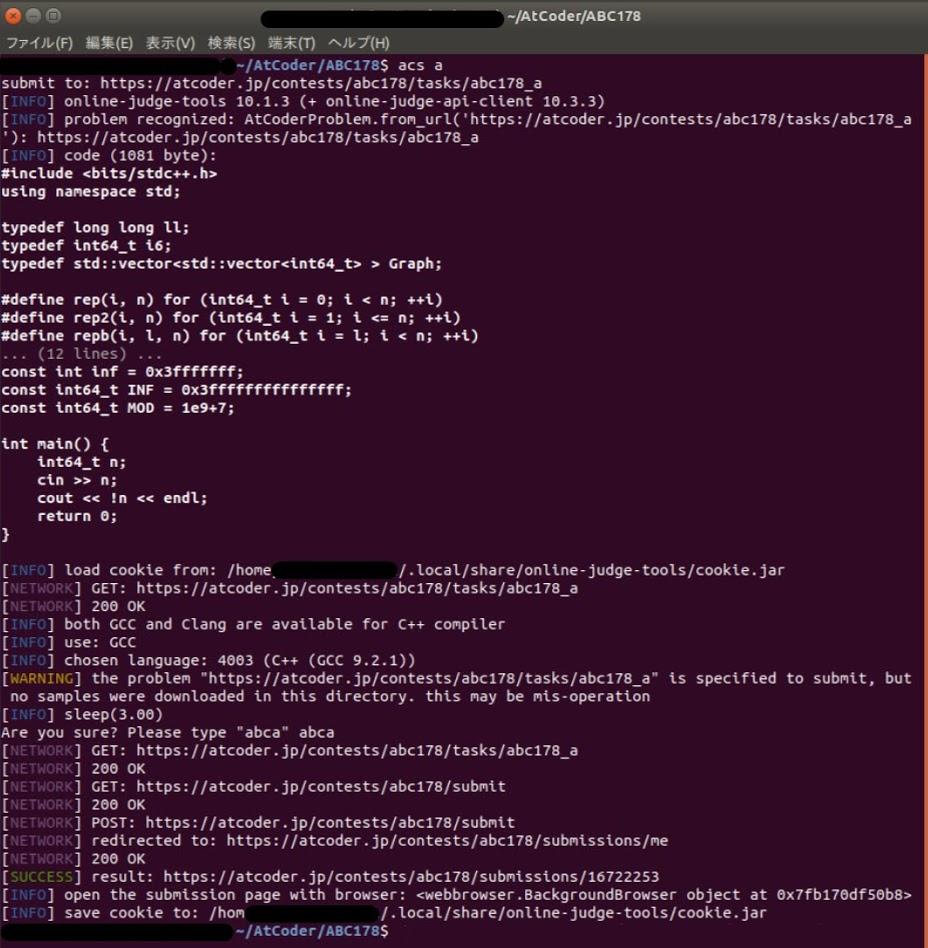Open the 'submit to:' abc178_a URL
This screenshot has width=928, height=948.
[x=321, y=83]
